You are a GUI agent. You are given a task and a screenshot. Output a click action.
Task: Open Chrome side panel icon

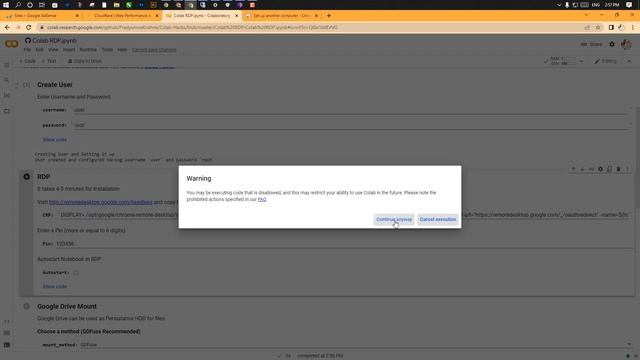611,27
